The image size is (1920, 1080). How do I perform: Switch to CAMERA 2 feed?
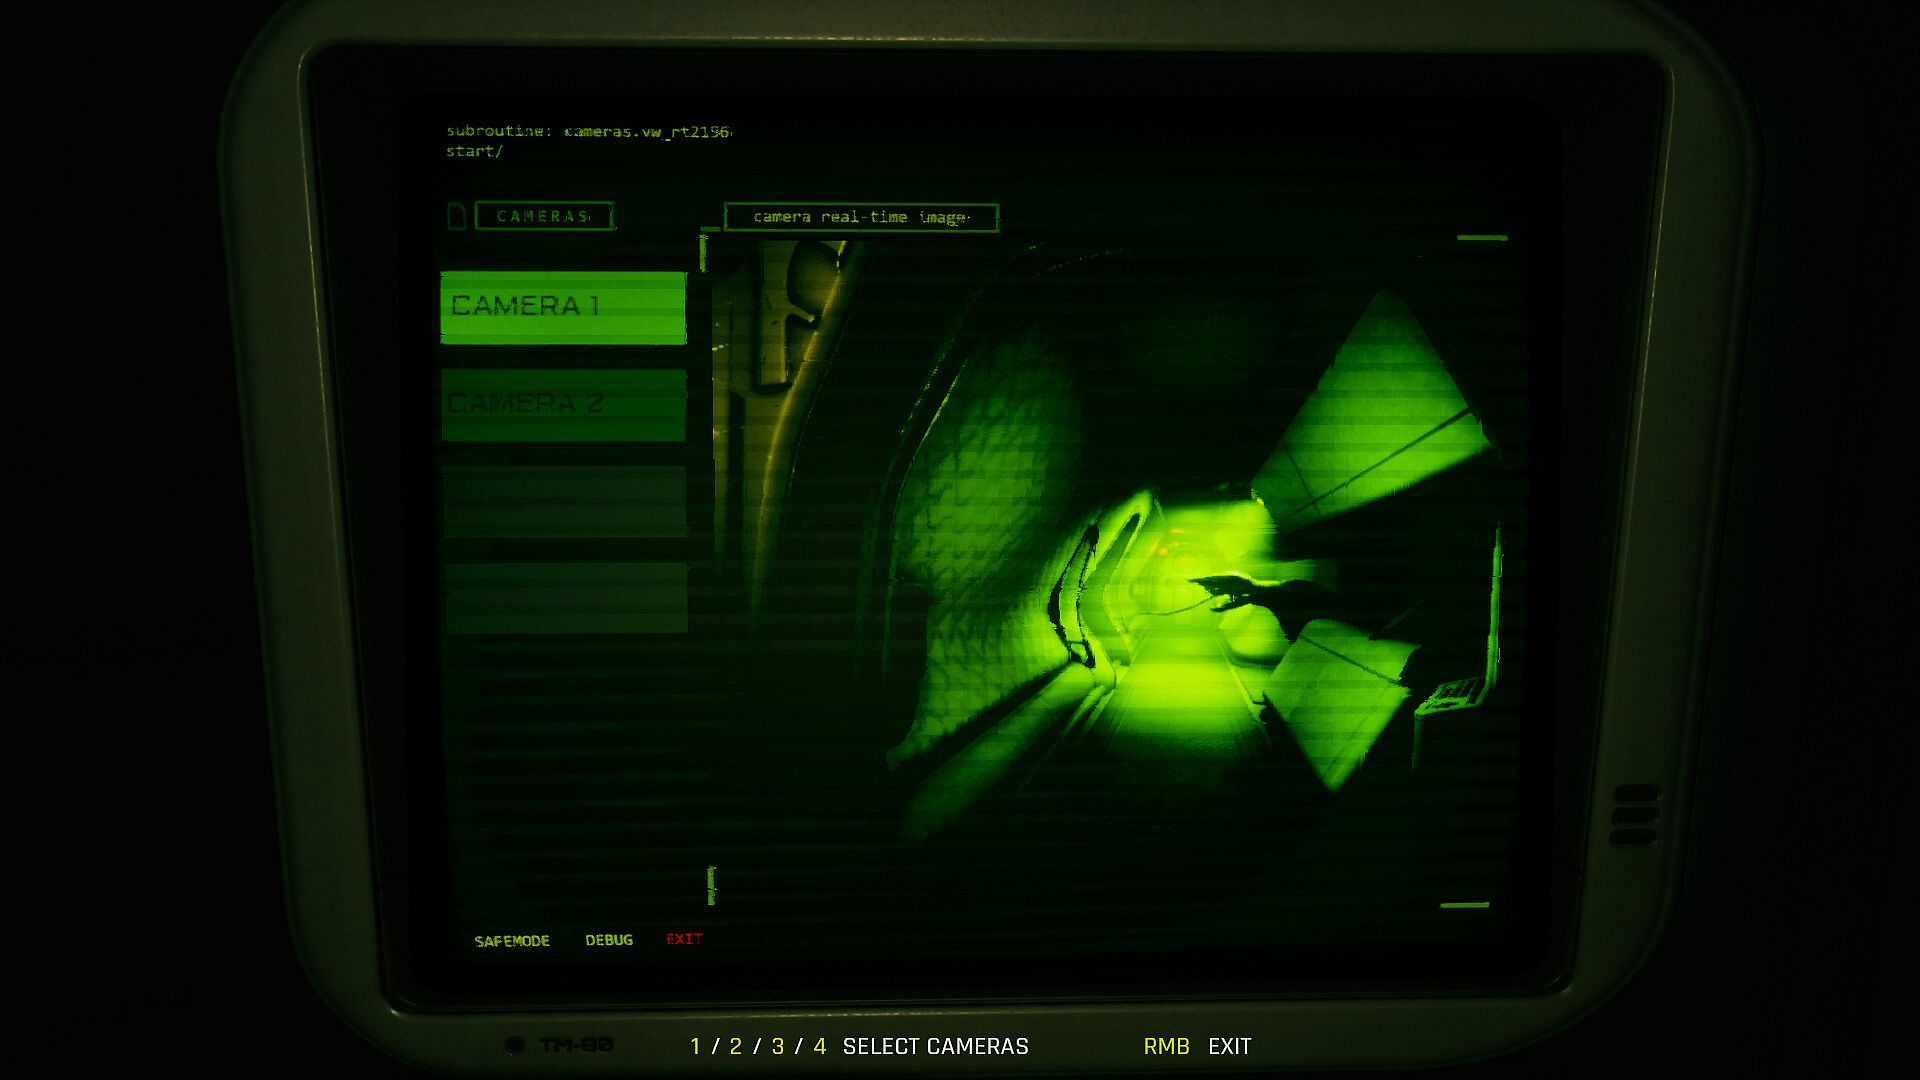pos(563,404)
